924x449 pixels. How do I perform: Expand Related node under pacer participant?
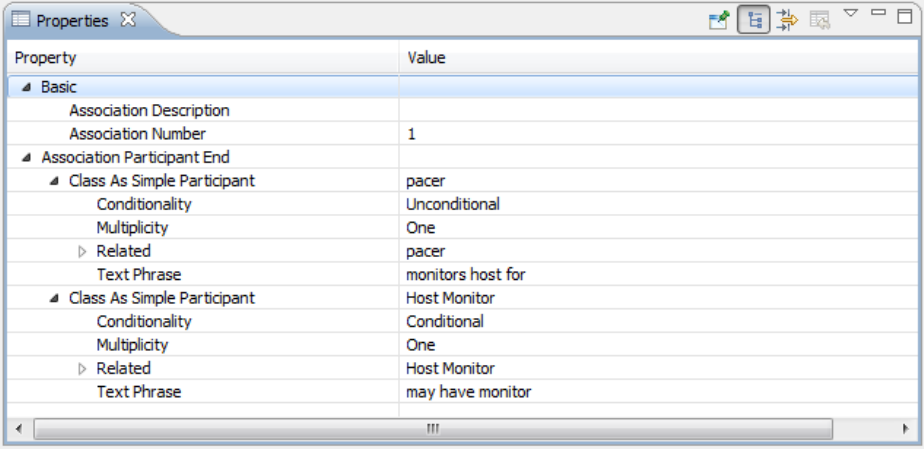83,252
